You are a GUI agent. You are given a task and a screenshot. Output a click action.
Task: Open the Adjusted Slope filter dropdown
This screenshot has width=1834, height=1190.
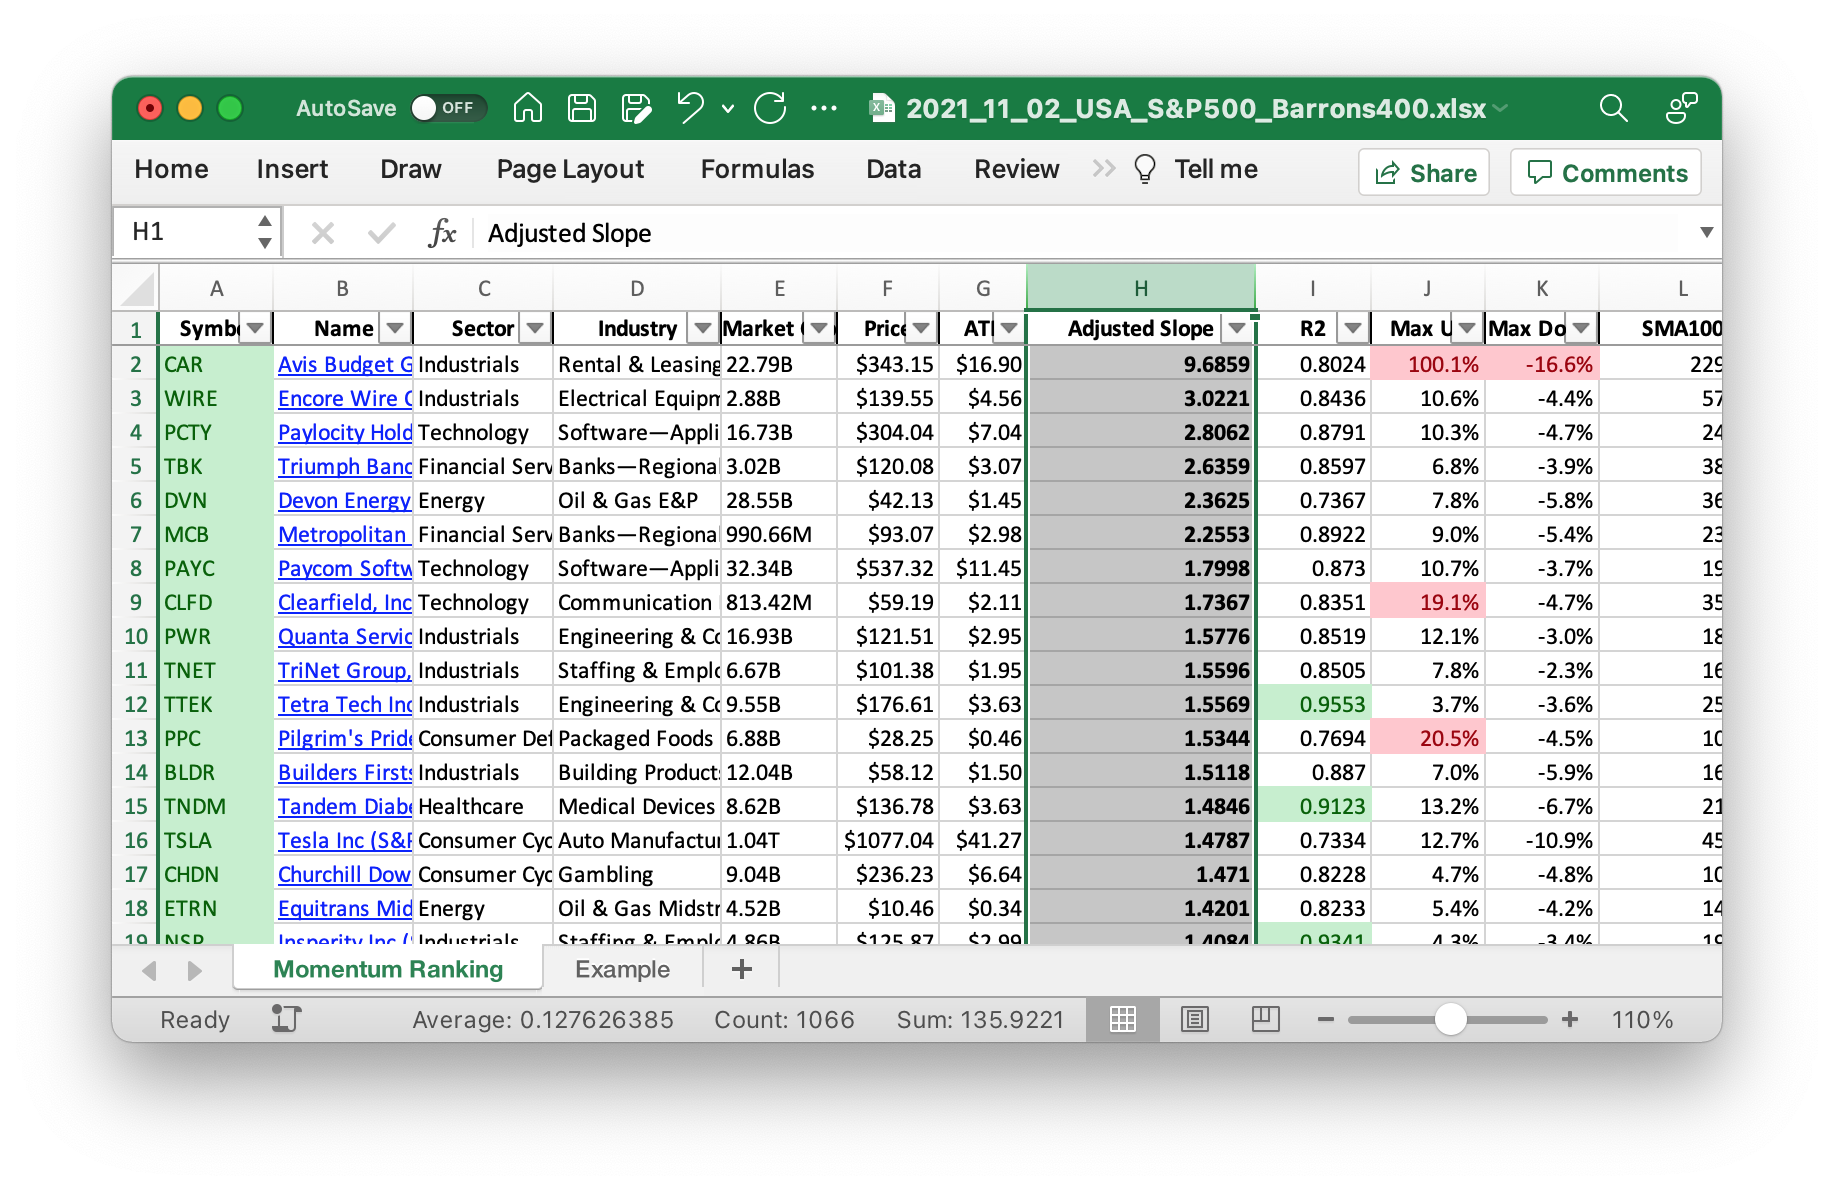[x=1237, y=328]
